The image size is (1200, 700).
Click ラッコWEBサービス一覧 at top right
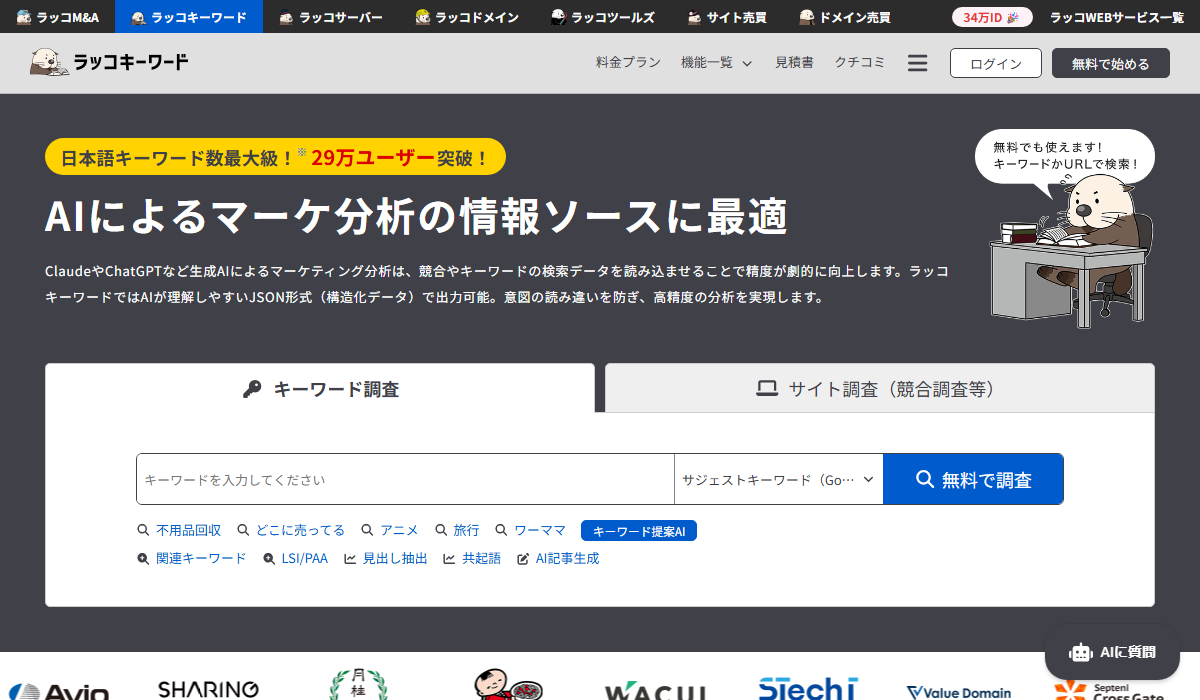[1106, 16]
